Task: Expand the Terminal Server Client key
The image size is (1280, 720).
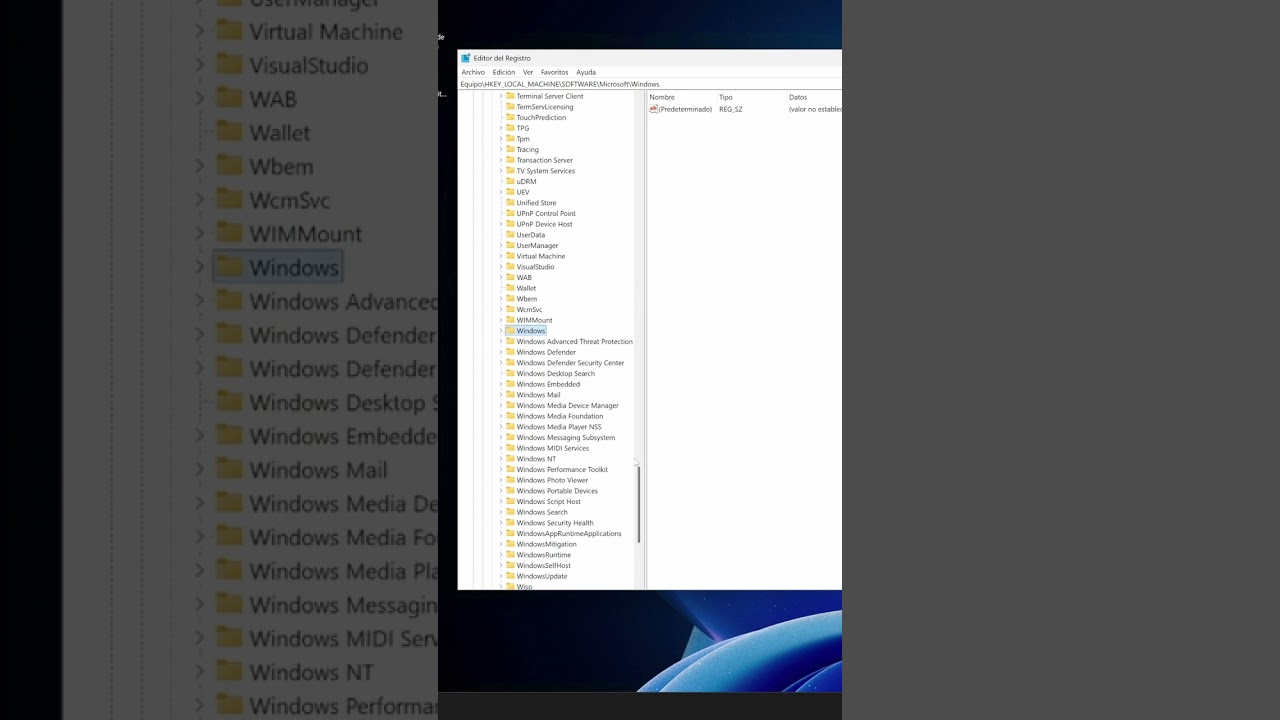Action: tap(501, 96)
